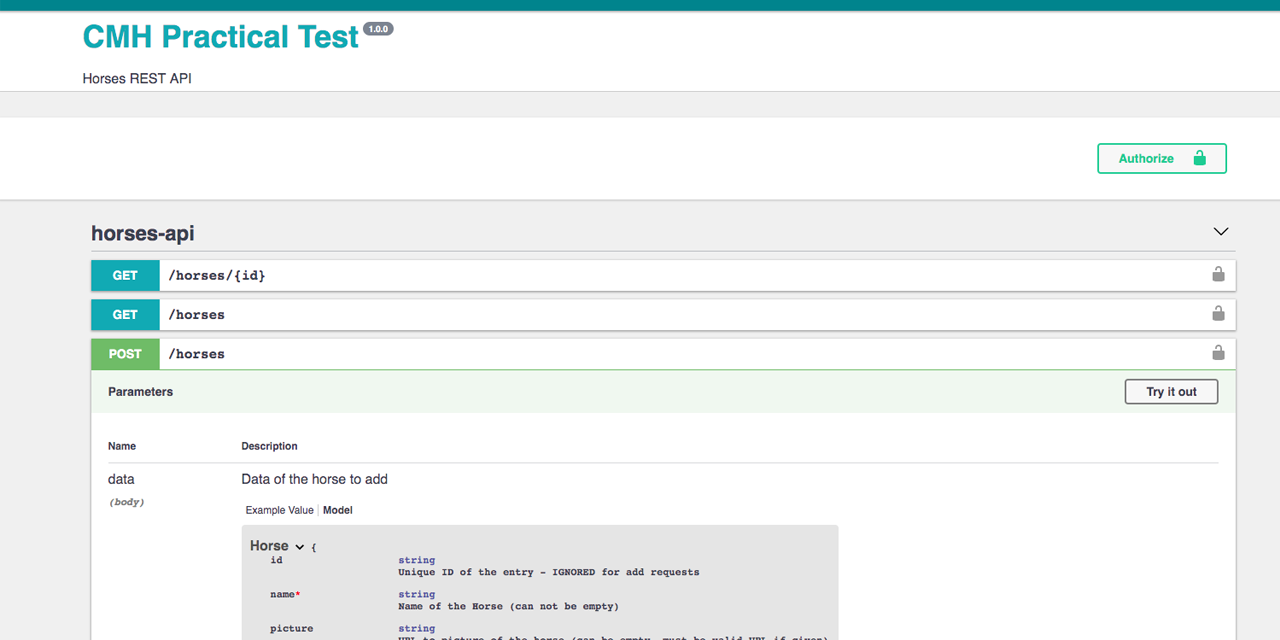
Task: Switch to the Model tab
Action: click(x=337, y=510)
